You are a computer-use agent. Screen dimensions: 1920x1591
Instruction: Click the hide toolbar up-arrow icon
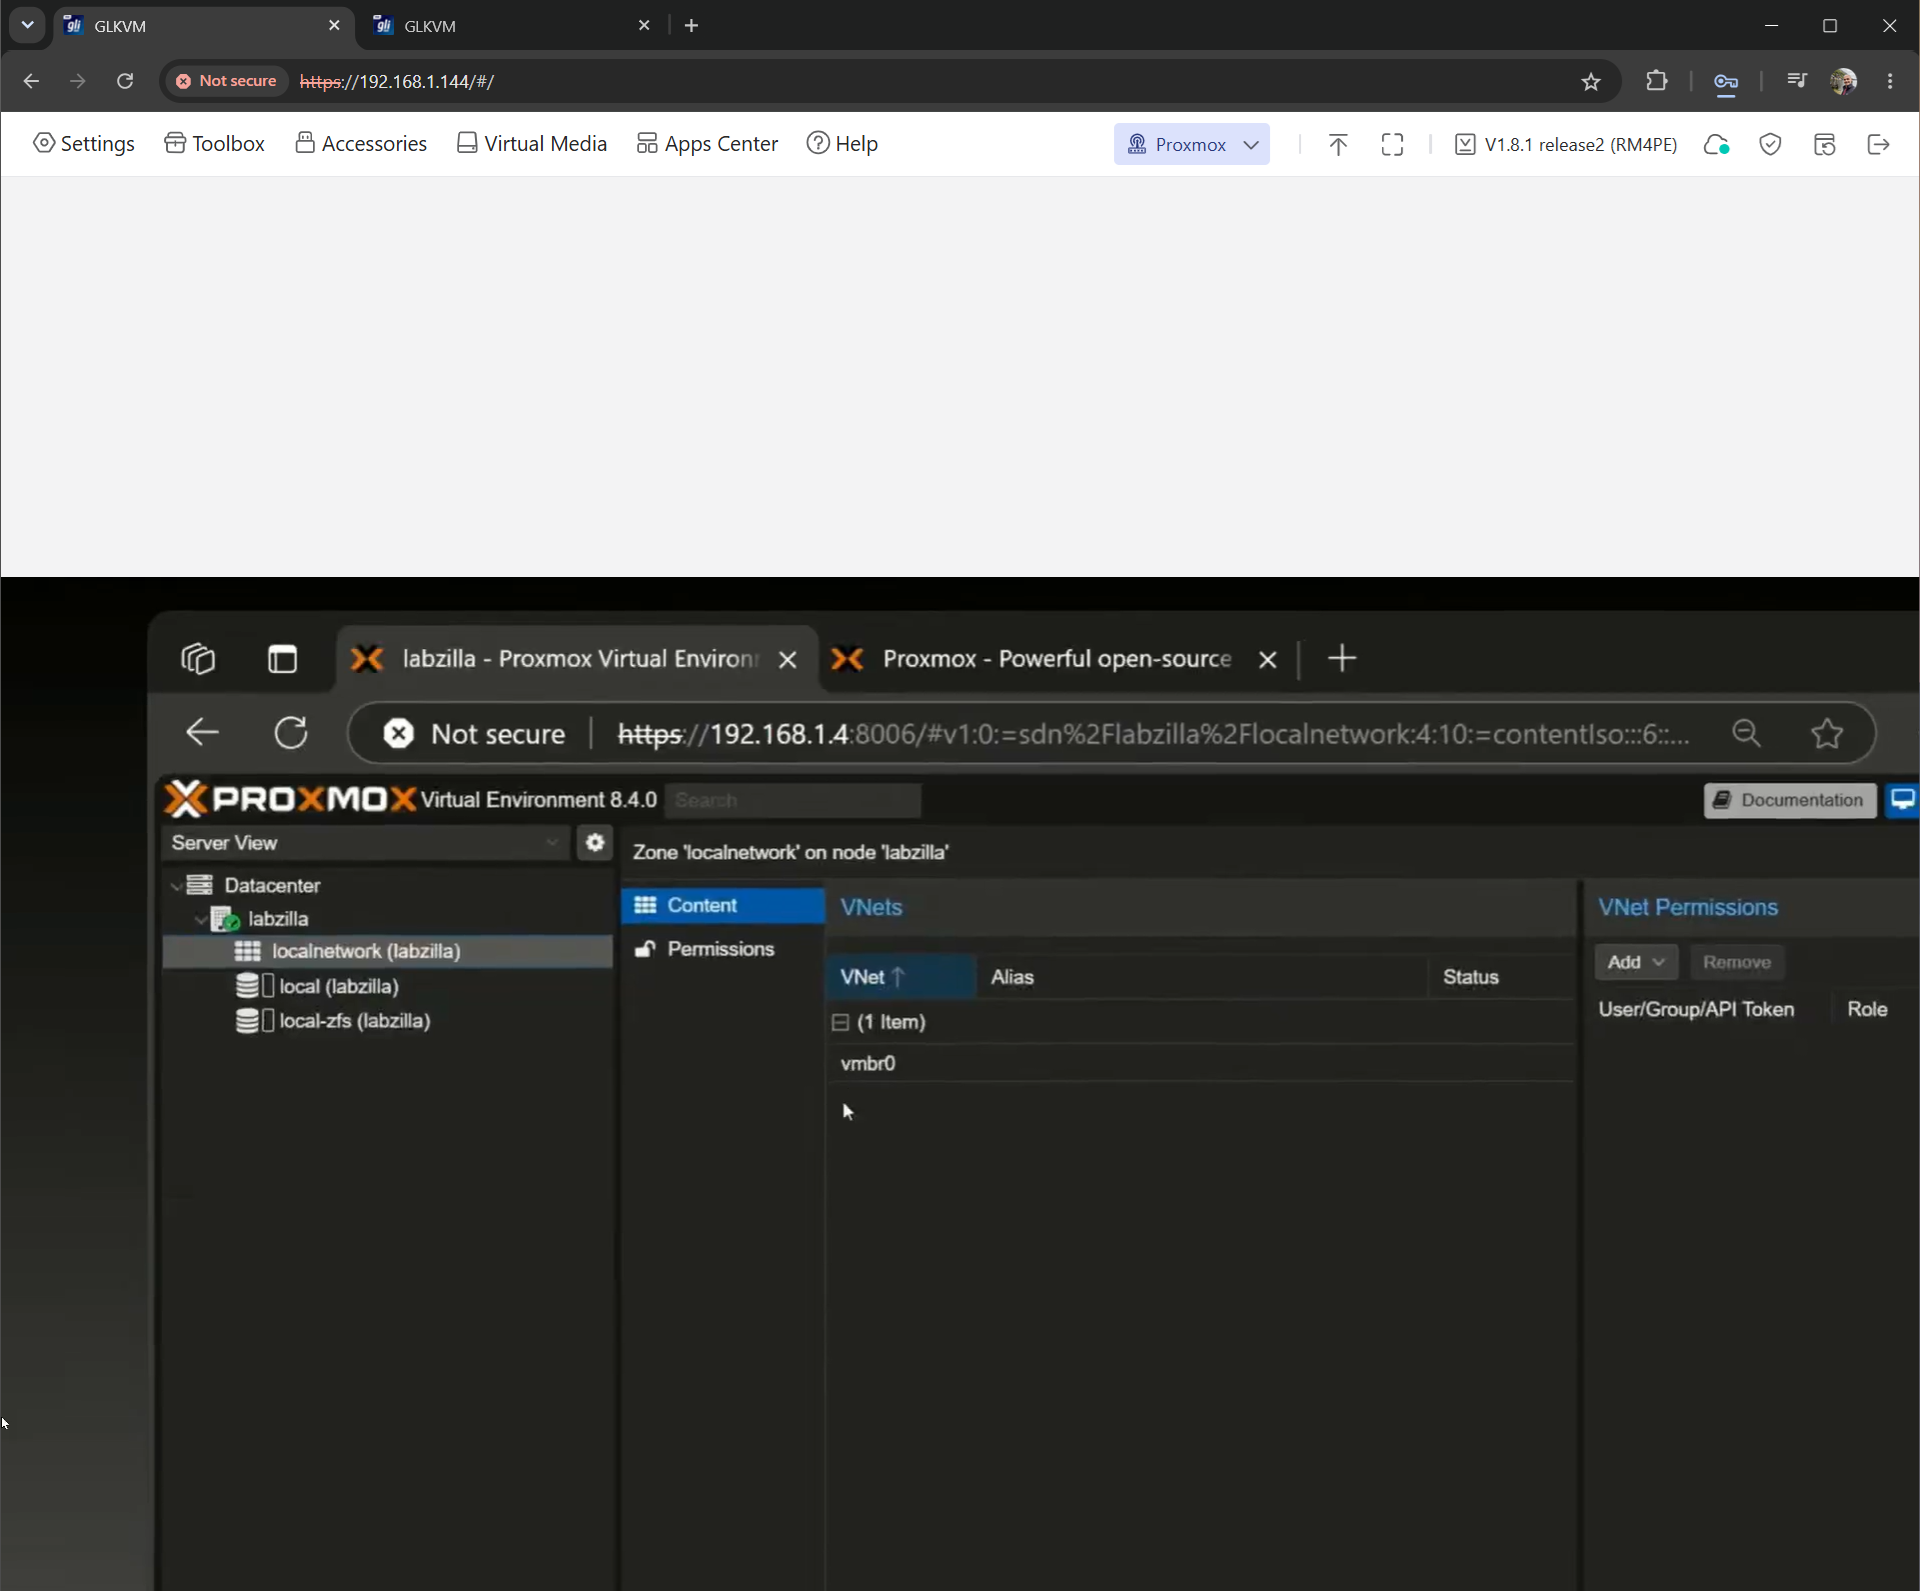pyautogui.click(x=1338, y=145)
